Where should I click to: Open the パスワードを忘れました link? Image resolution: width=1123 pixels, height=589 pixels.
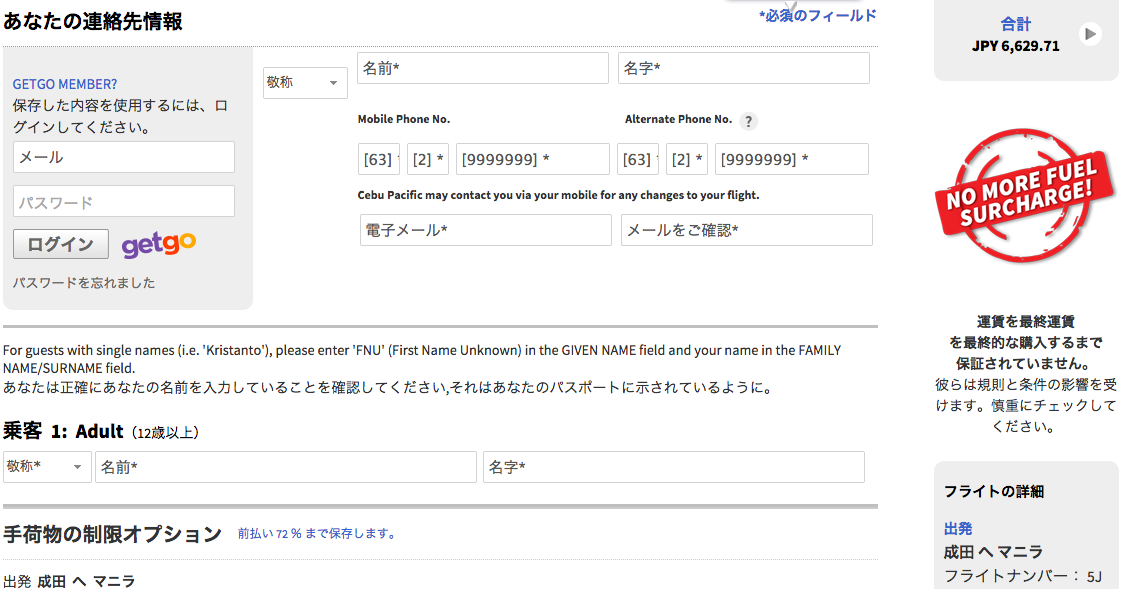tap(84, 283)
